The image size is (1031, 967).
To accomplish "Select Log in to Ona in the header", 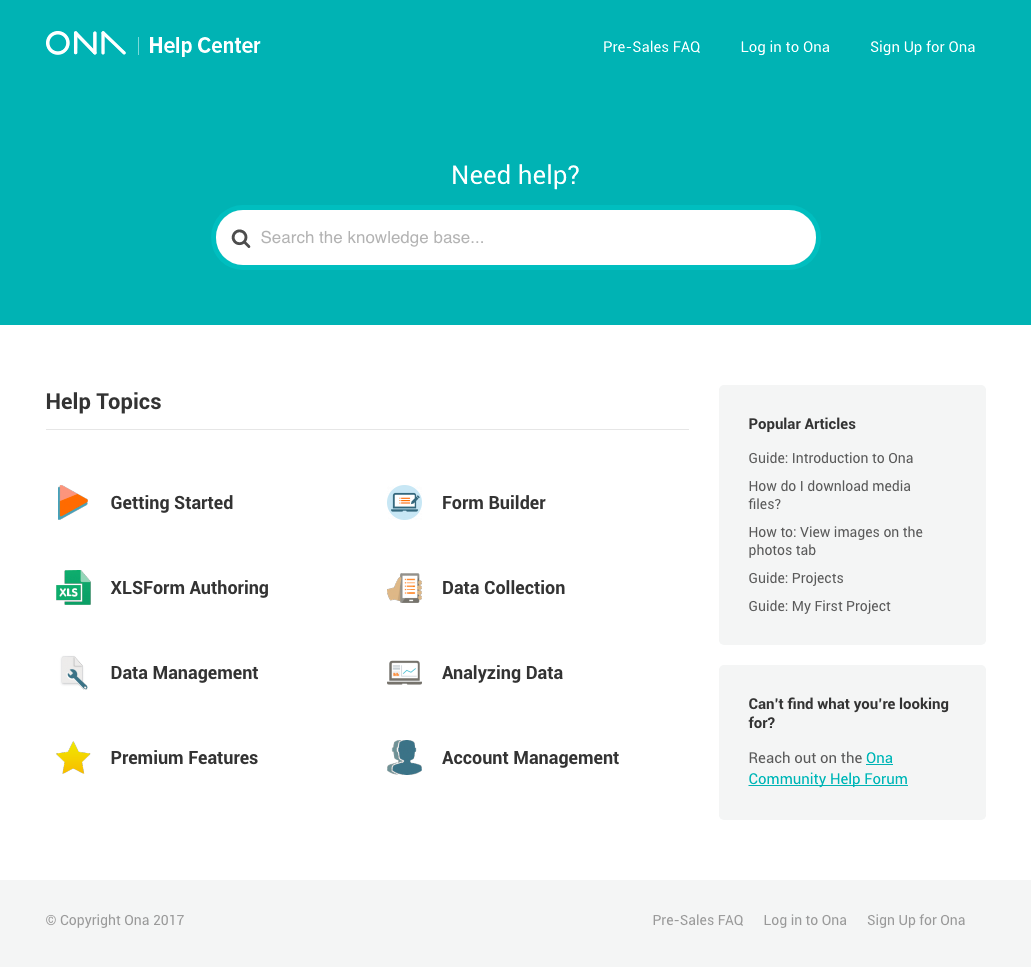I will coord(785,47).
